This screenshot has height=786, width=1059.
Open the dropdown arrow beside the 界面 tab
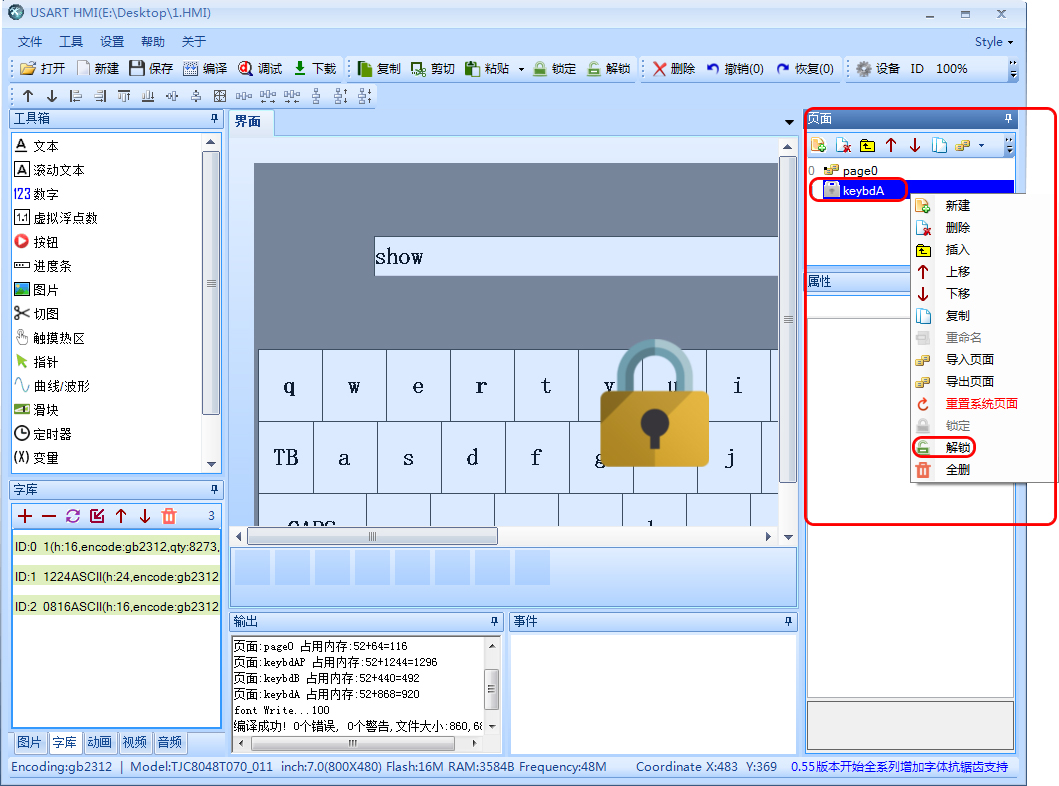(x=789, y=122)
